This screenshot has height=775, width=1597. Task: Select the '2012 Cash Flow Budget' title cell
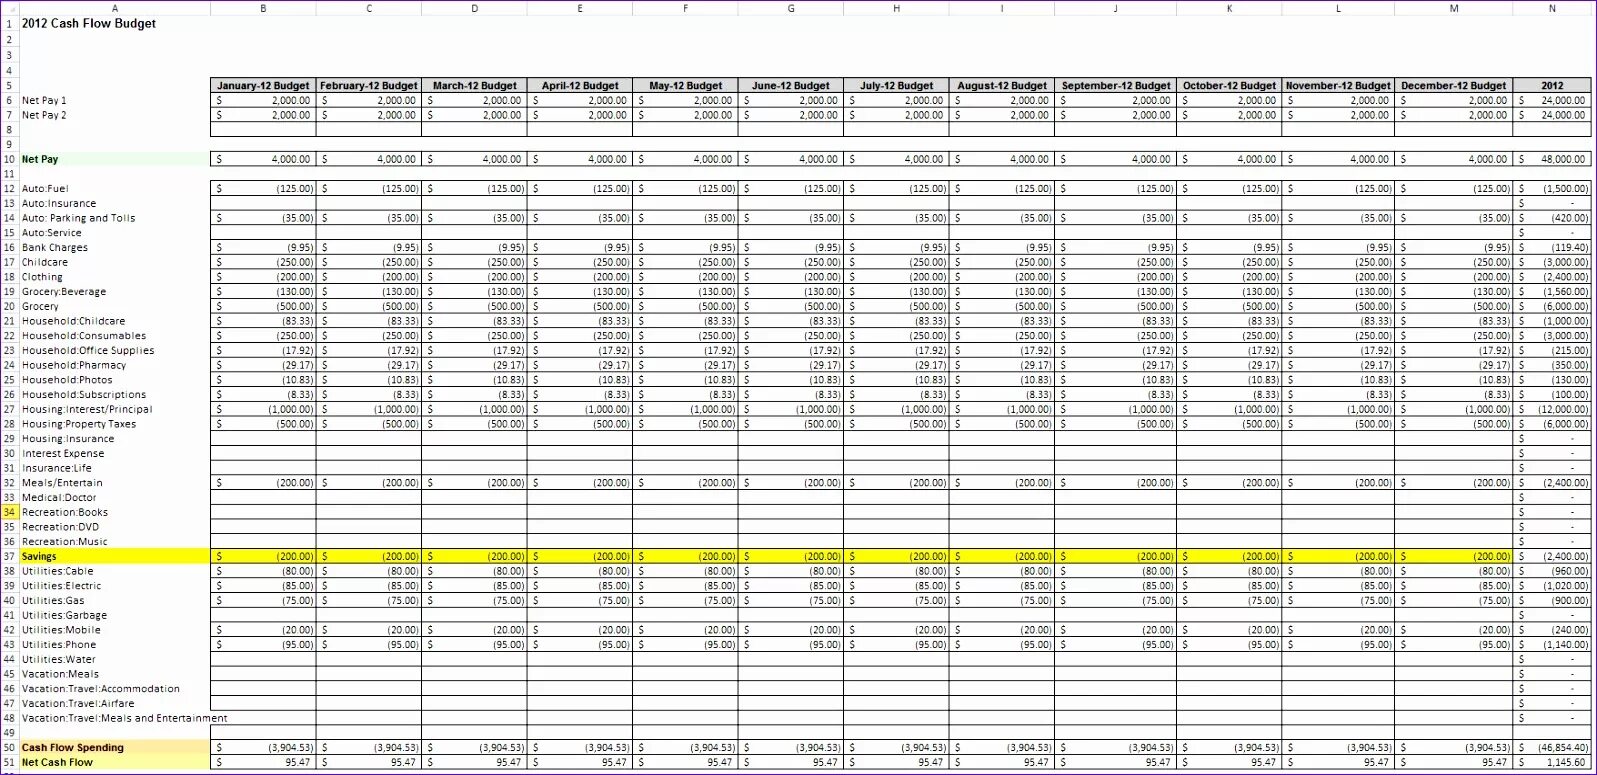89,23
